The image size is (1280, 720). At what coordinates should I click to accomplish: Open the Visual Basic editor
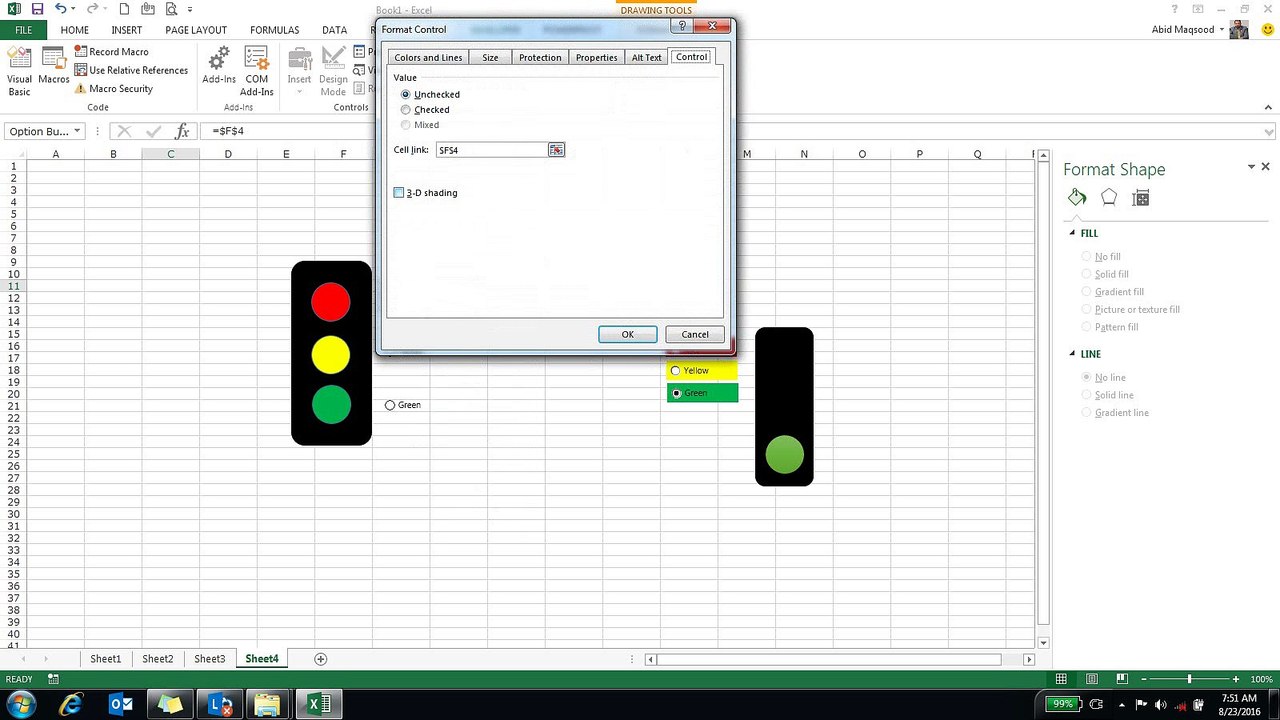pyautogui.click(x=19, y=71)
